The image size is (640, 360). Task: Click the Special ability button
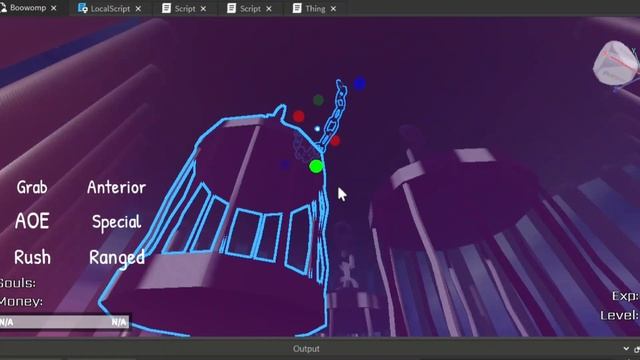click(x=116, y=222)
